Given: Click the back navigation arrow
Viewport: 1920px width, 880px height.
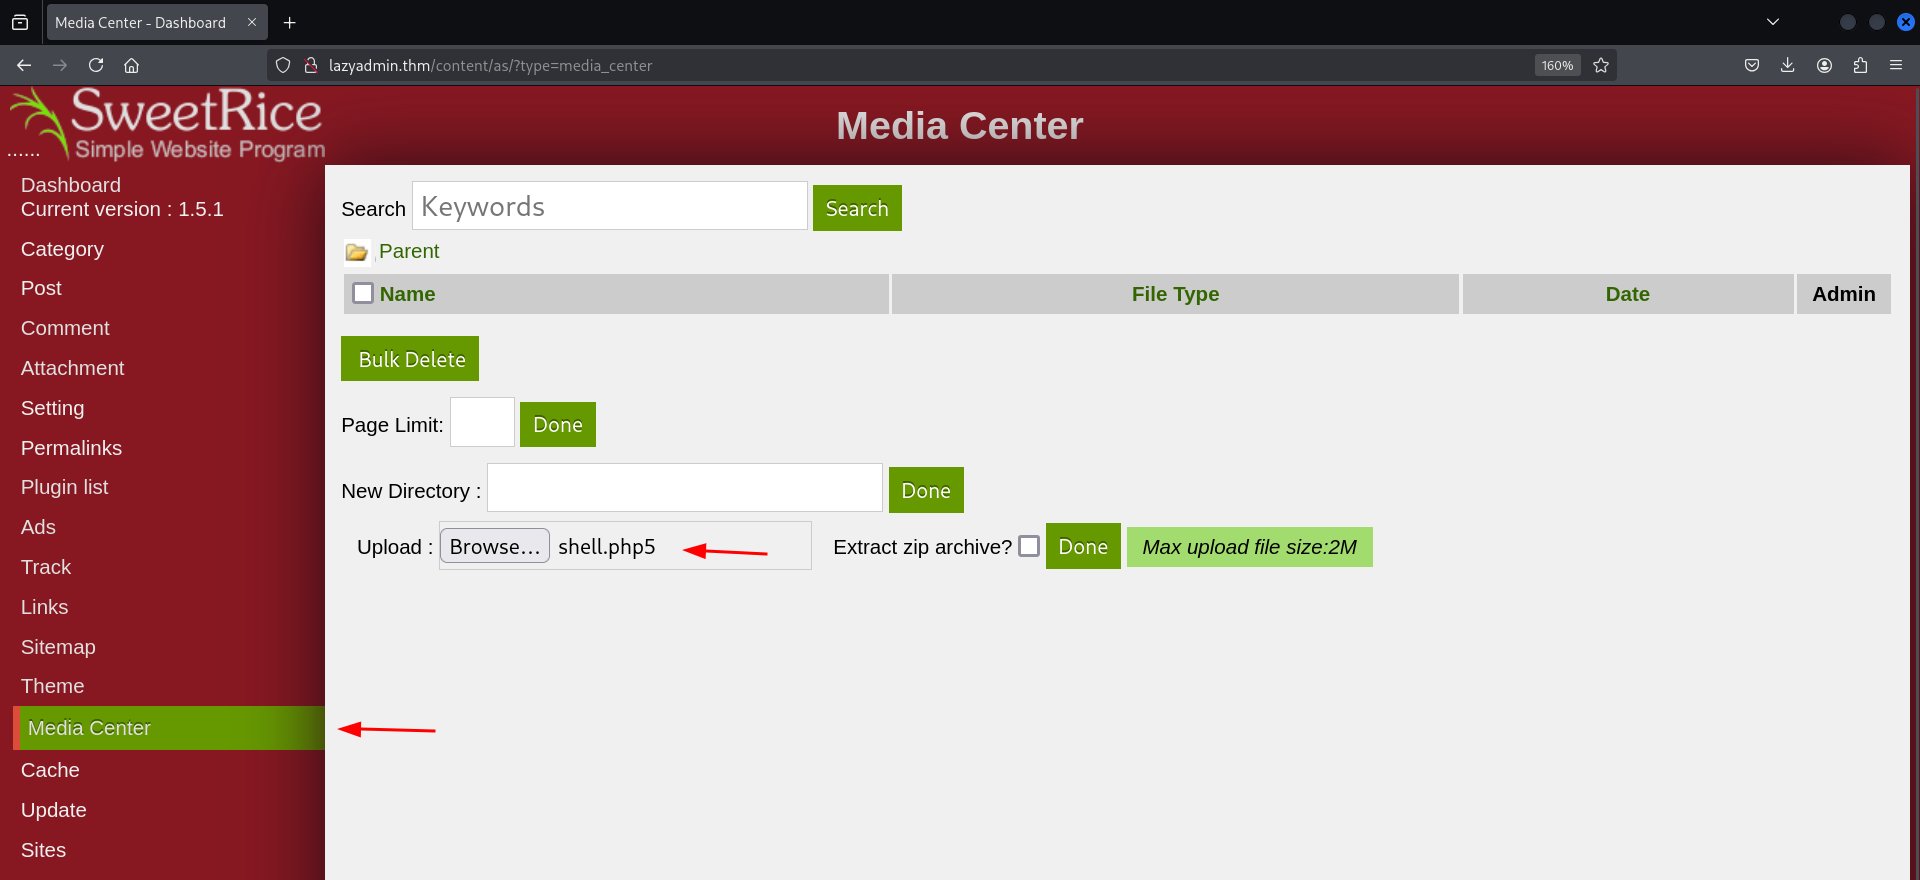Looking at the screenshot, I should tap(24, 65).
